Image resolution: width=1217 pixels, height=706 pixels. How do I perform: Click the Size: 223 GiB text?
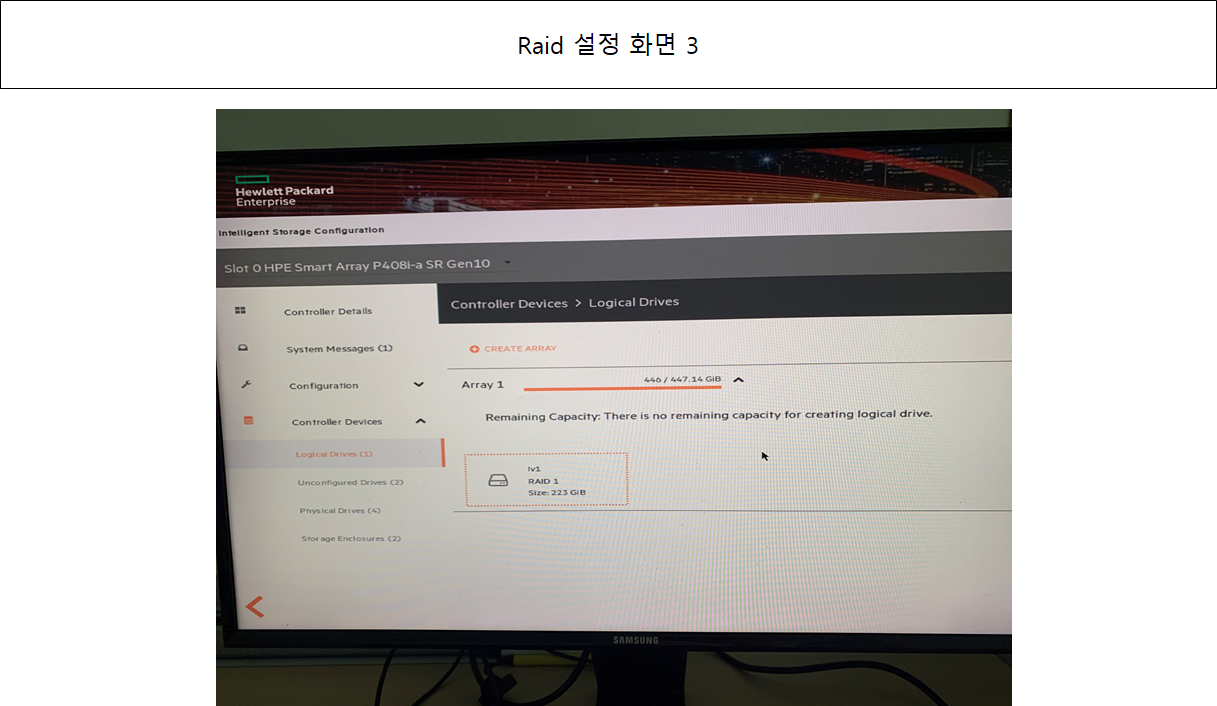point(557,492)
